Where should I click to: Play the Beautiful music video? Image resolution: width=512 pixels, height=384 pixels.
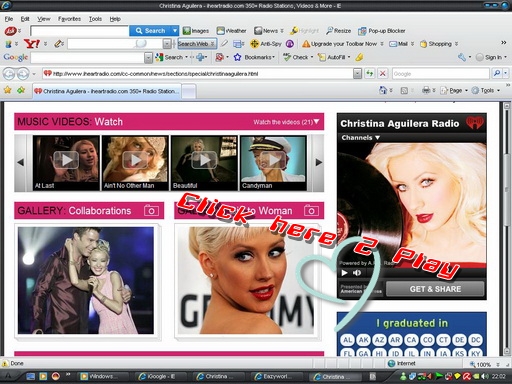tap(204, 160)
